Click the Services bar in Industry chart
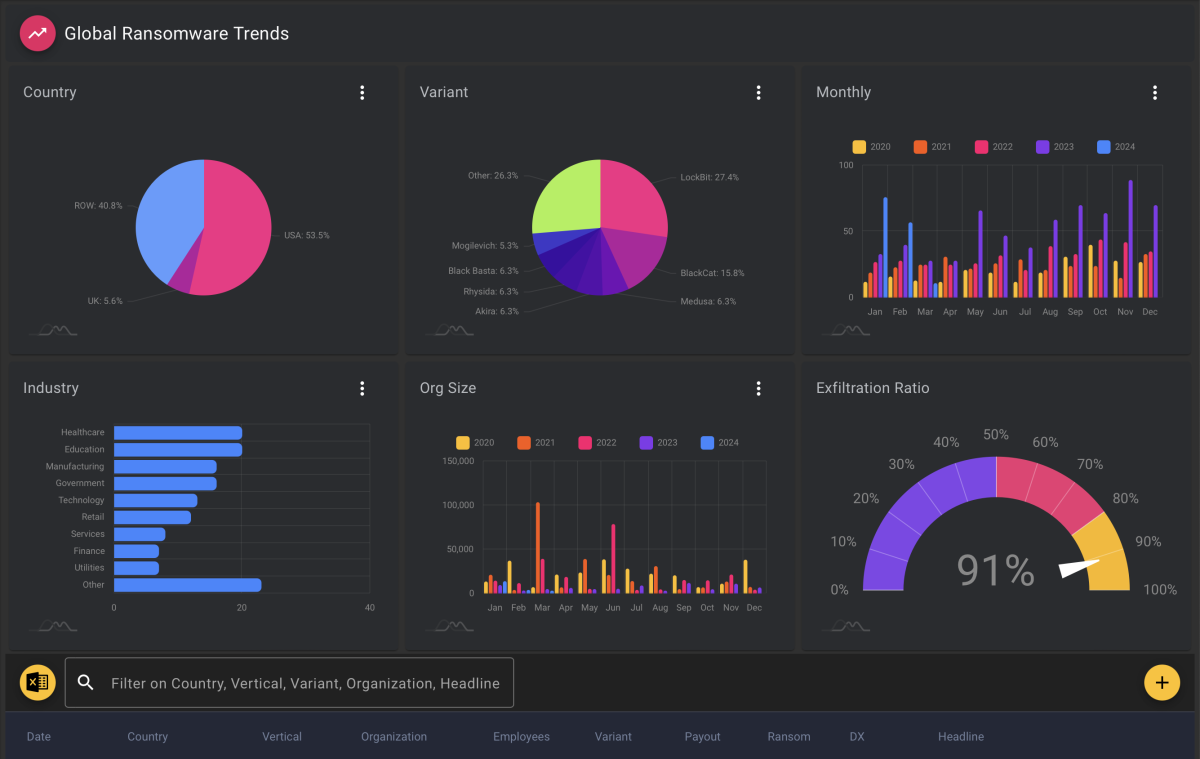 (139, 534)
